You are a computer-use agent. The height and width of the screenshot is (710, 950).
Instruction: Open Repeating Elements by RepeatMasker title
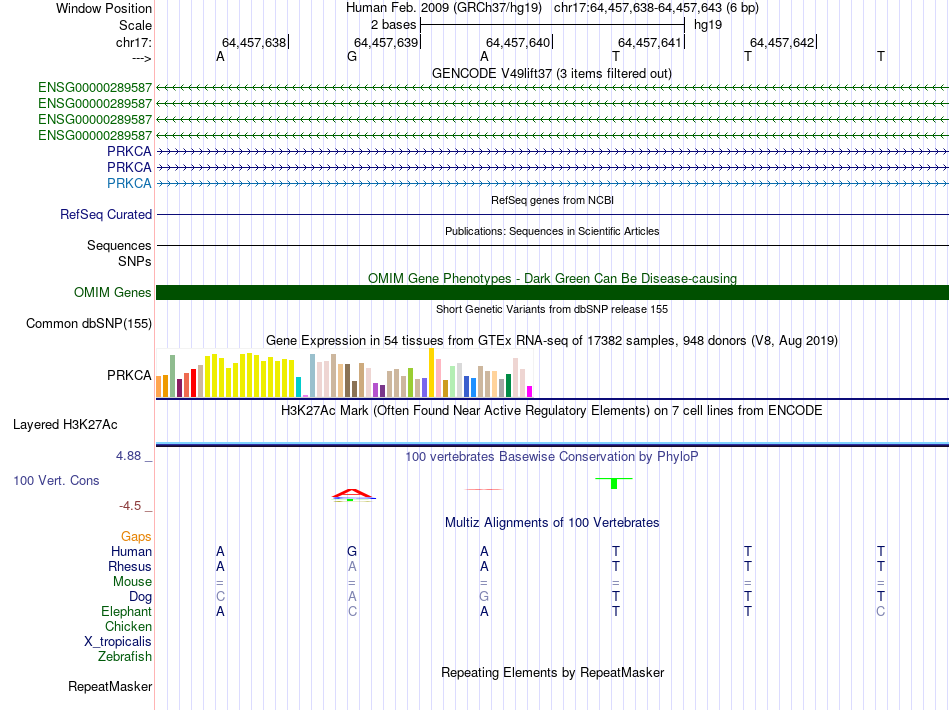coord(553,672)
